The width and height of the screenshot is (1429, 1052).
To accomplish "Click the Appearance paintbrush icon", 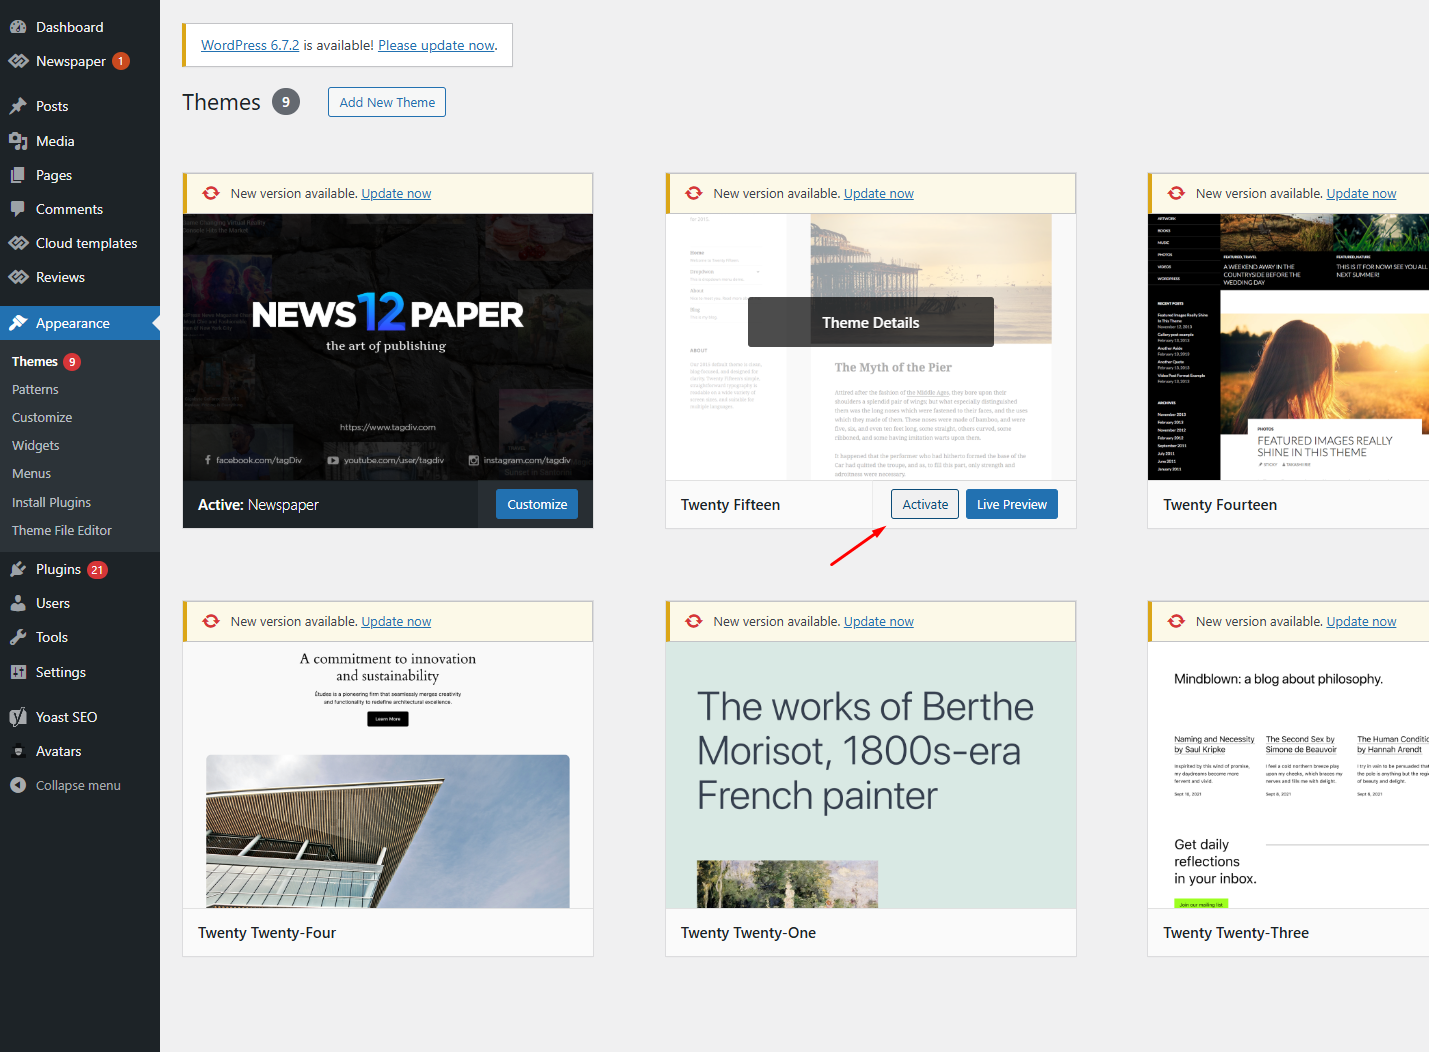I will (18, 323).
